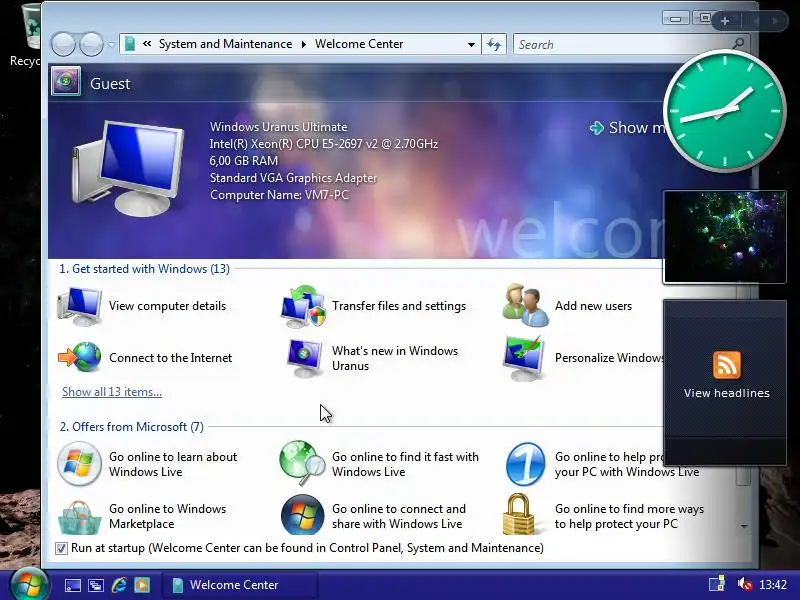The image size is (800, 600).
Task: Click the 13:42 taskbar clock
Action: tap(772, 584)
